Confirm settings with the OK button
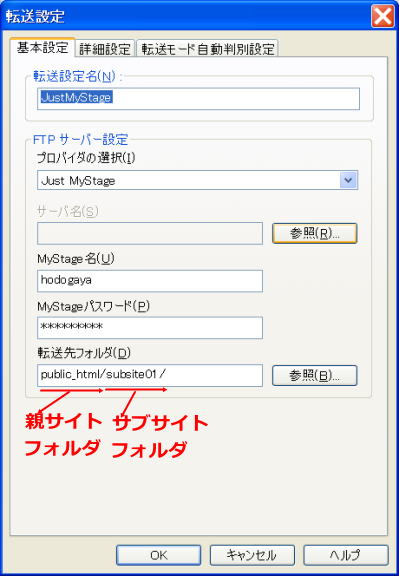399x576 pixels. (159, 555)
